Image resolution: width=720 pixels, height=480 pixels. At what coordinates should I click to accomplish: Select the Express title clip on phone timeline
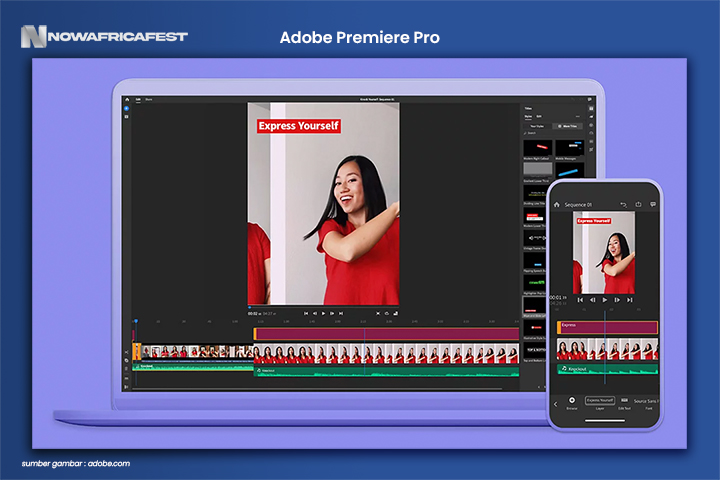(x=608, y=328)
